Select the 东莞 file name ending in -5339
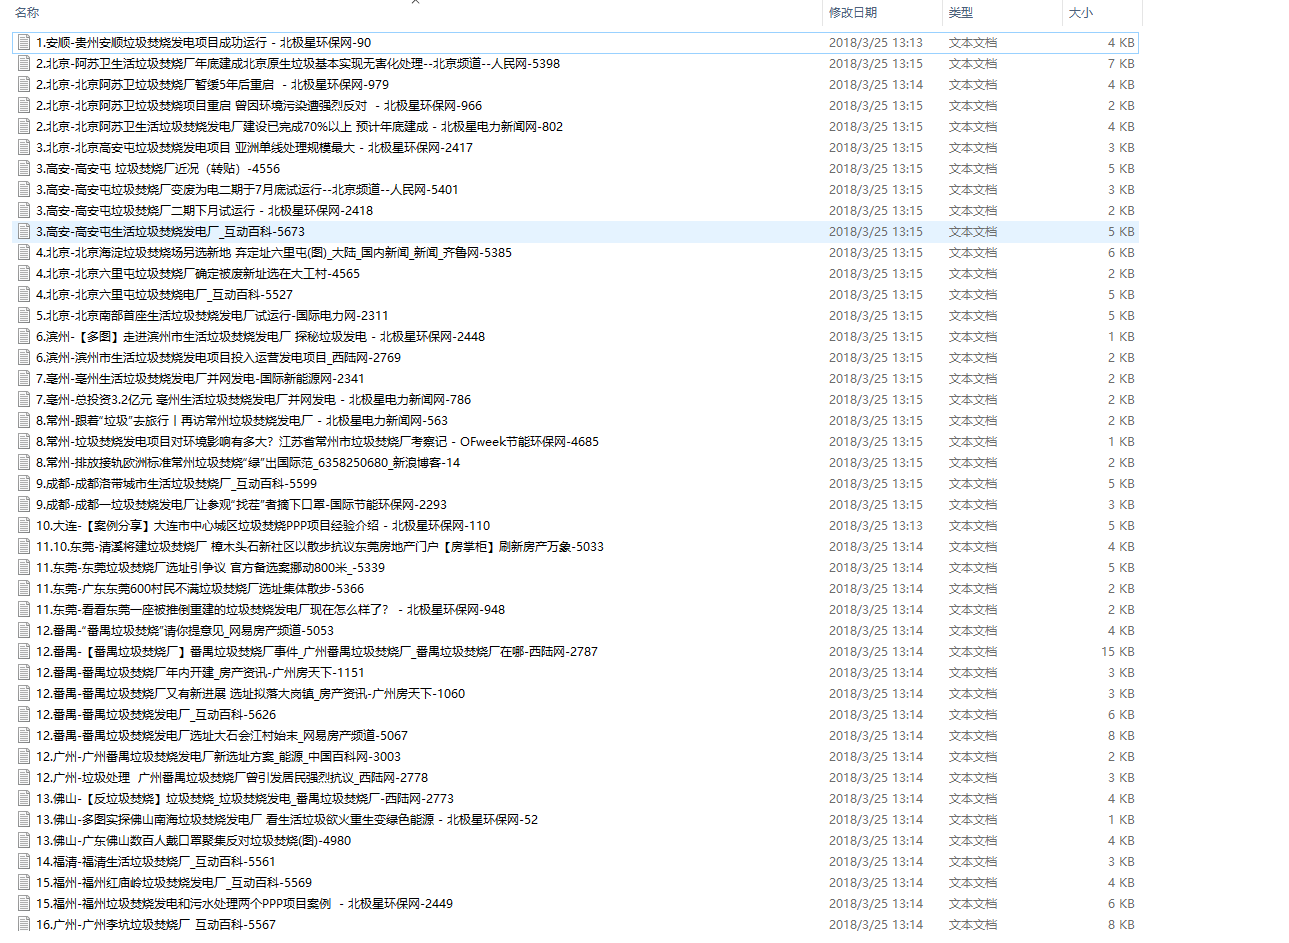The height and width of the screenshot is (943, 1289). (210, 567)
